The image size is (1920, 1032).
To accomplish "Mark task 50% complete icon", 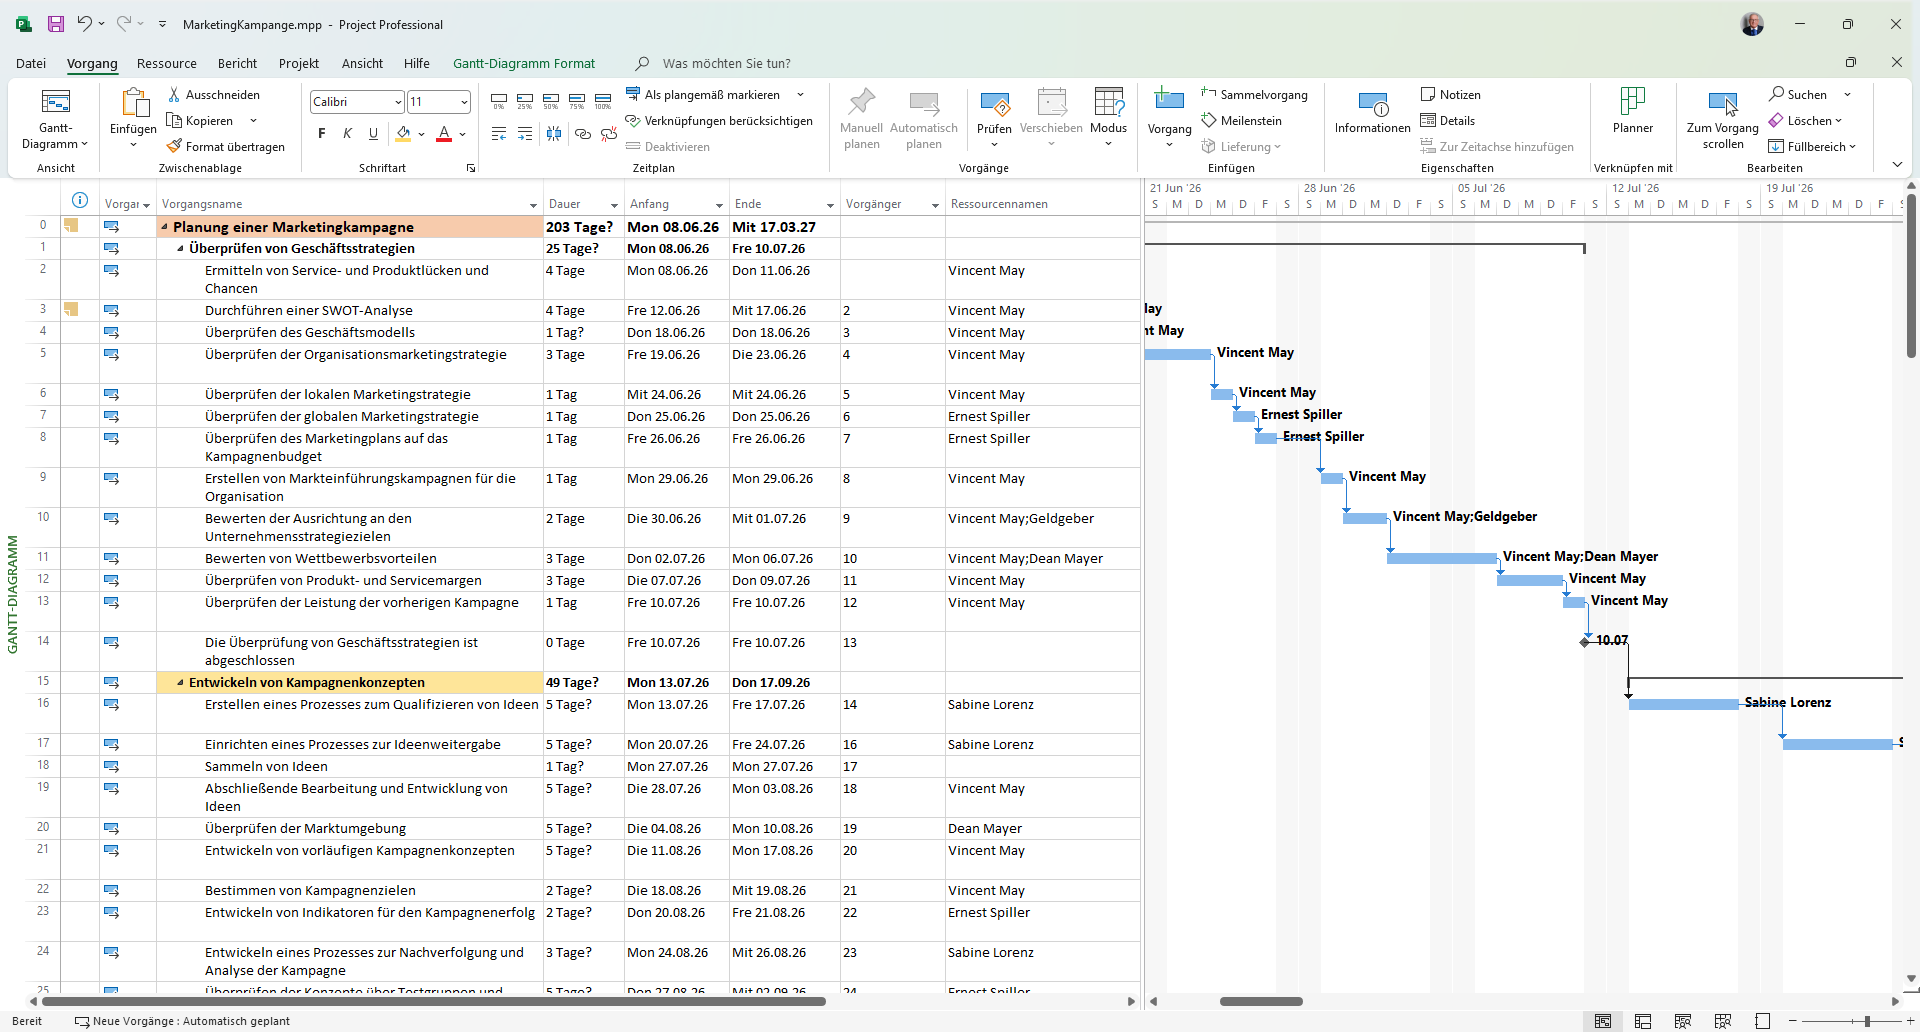I will coord(551,101).
